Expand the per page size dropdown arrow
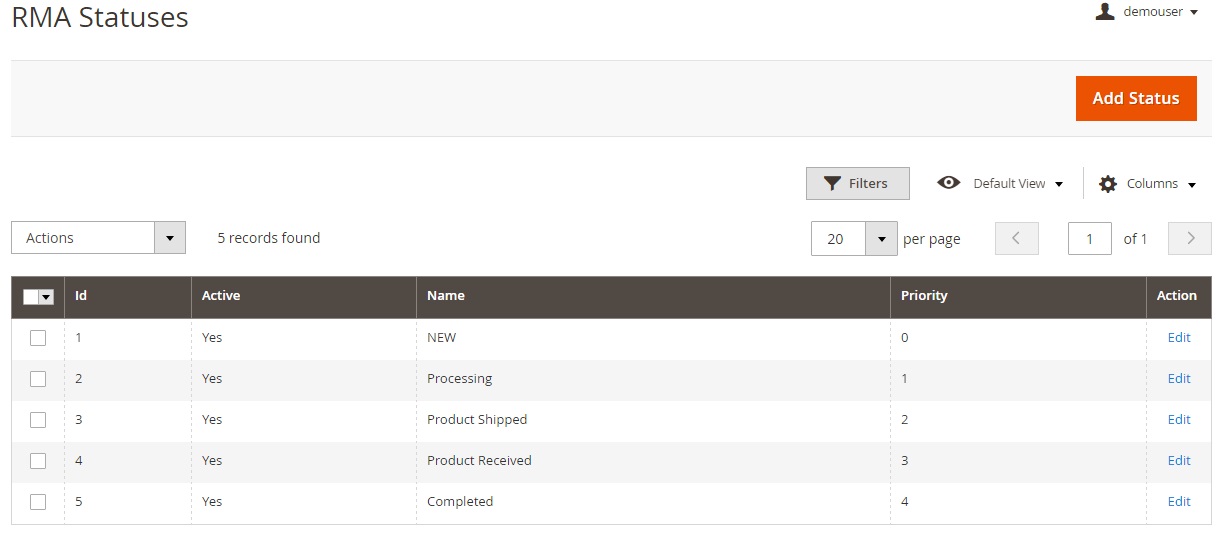The image size is (1225, 533). pos(881,239)
